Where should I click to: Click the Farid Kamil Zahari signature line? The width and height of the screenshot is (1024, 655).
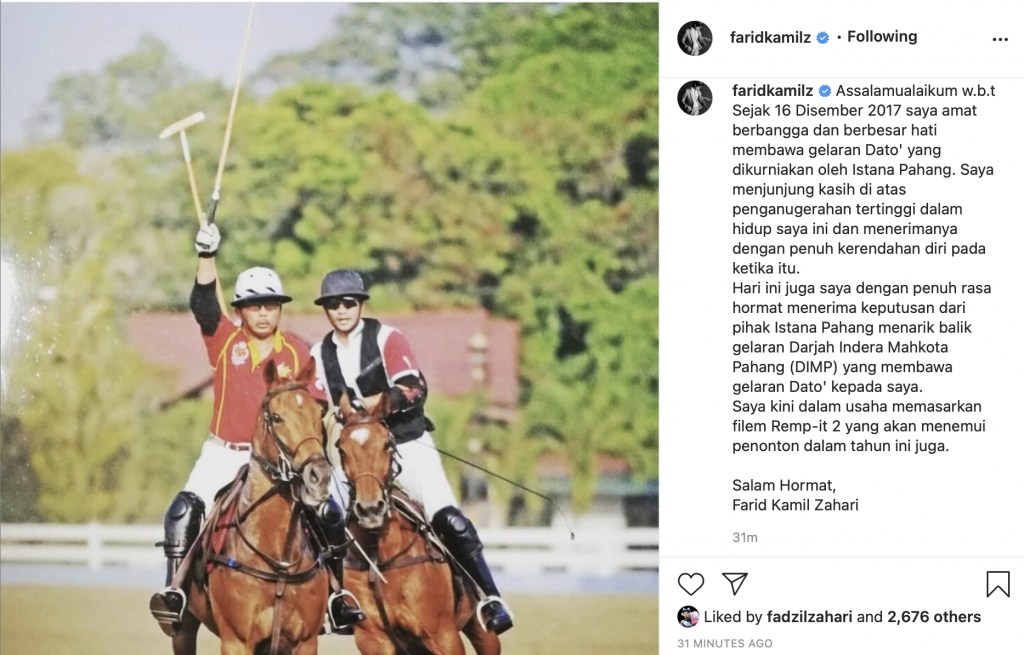[795, 505]
